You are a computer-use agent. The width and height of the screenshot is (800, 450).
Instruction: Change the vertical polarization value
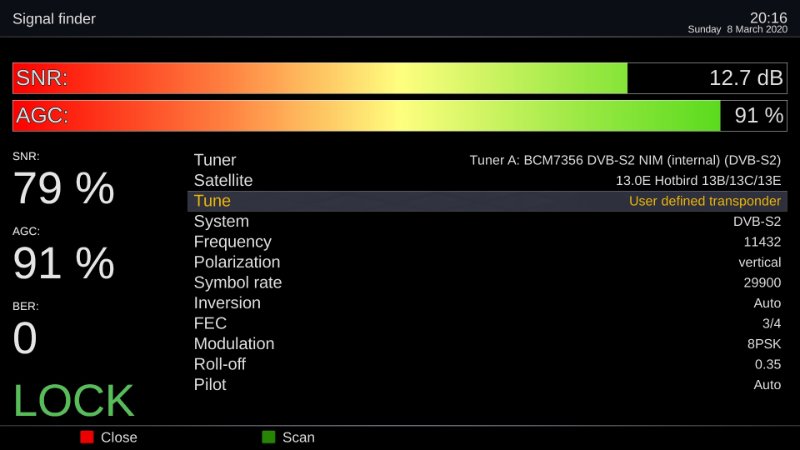click(x=759, y=262)
